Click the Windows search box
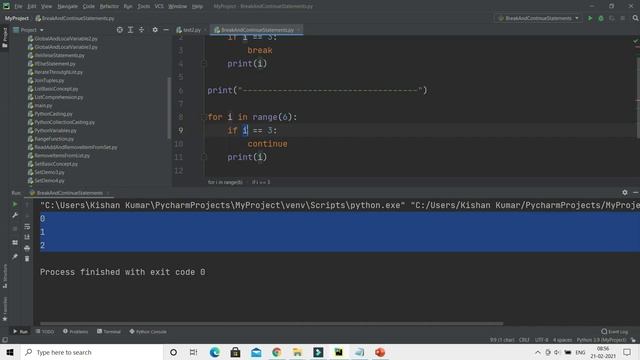 (x=92, y=352)
